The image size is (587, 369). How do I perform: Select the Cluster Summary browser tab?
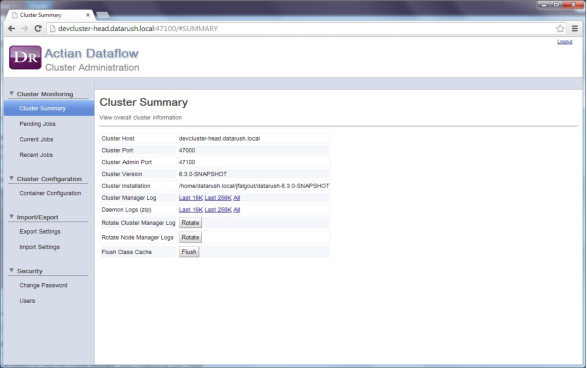(x=50, y=15)
